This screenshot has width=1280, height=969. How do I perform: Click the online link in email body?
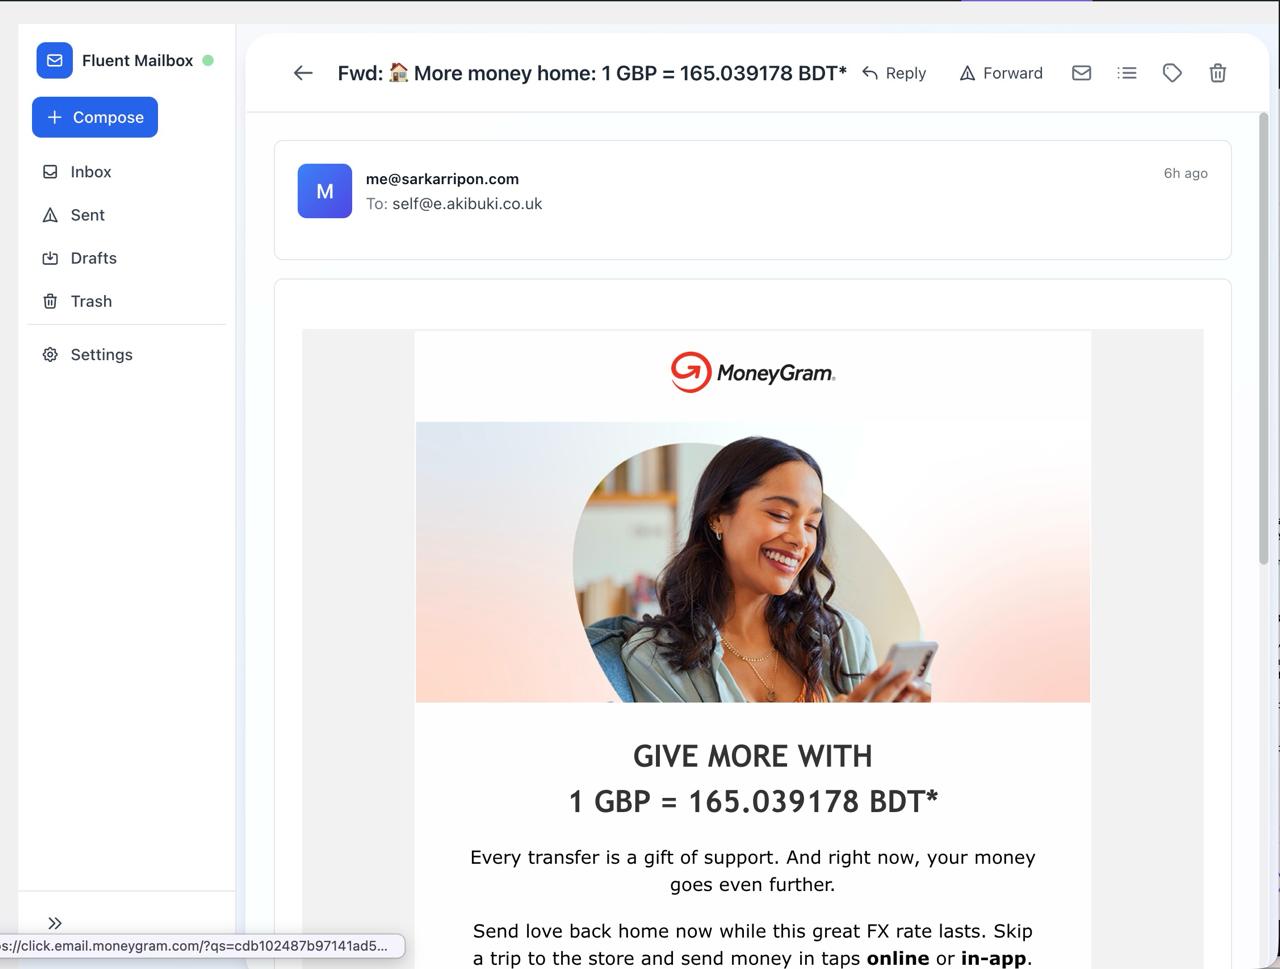[x=898, y=958]
